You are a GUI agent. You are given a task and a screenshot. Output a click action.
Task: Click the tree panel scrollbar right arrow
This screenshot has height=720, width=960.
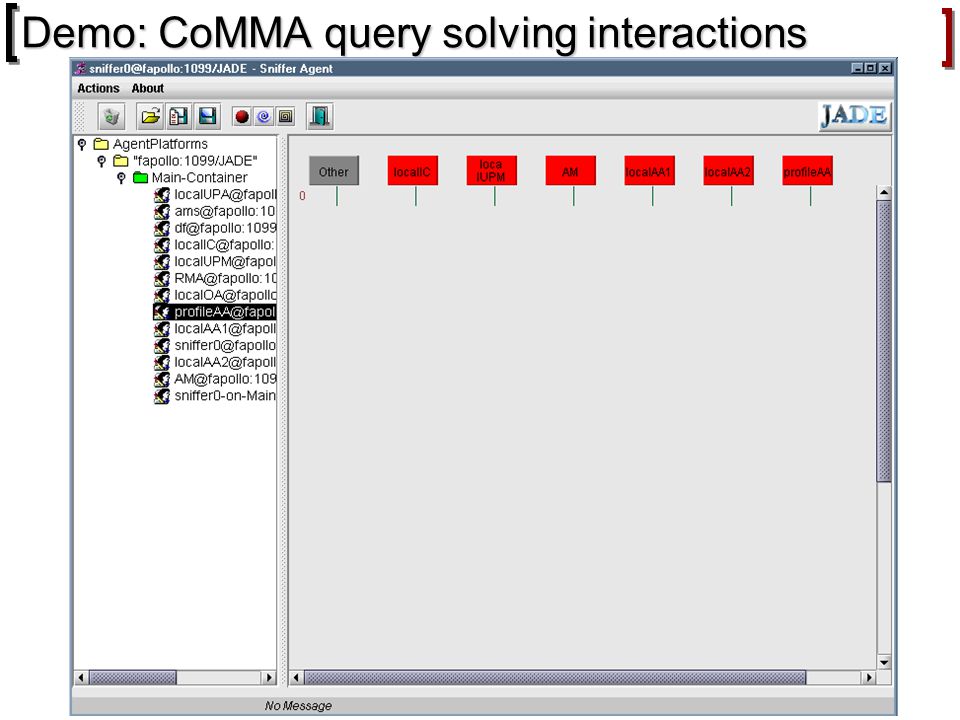click(268, 677)
